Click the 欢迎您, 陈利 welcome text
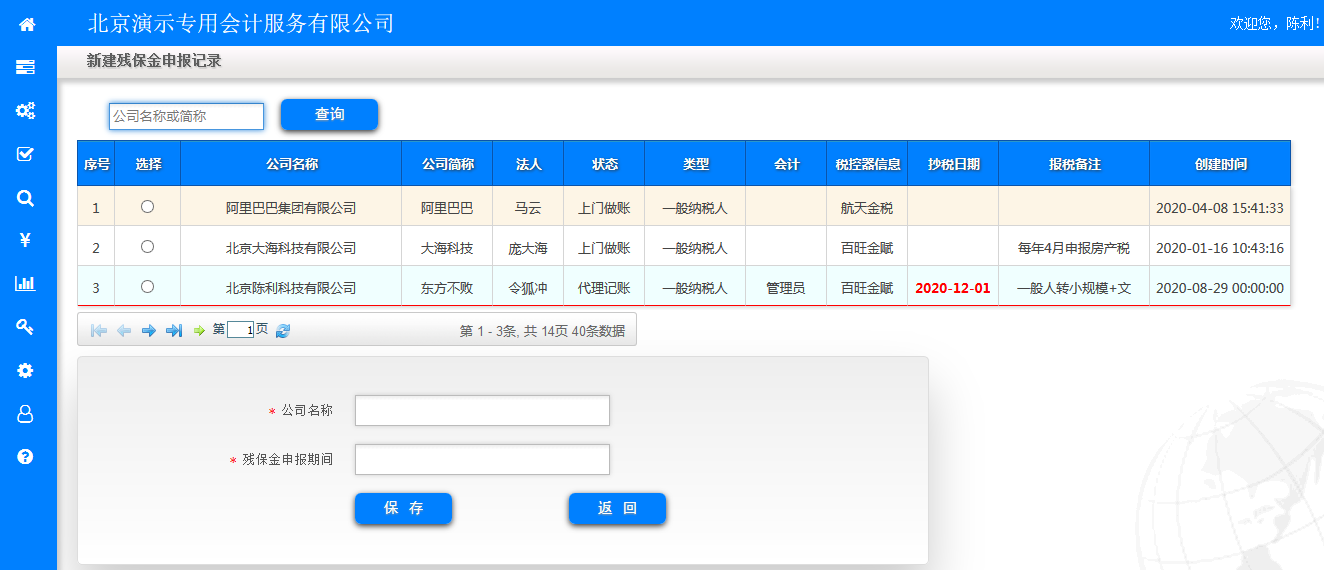The image size is (1324, 570). [1275, 22]
